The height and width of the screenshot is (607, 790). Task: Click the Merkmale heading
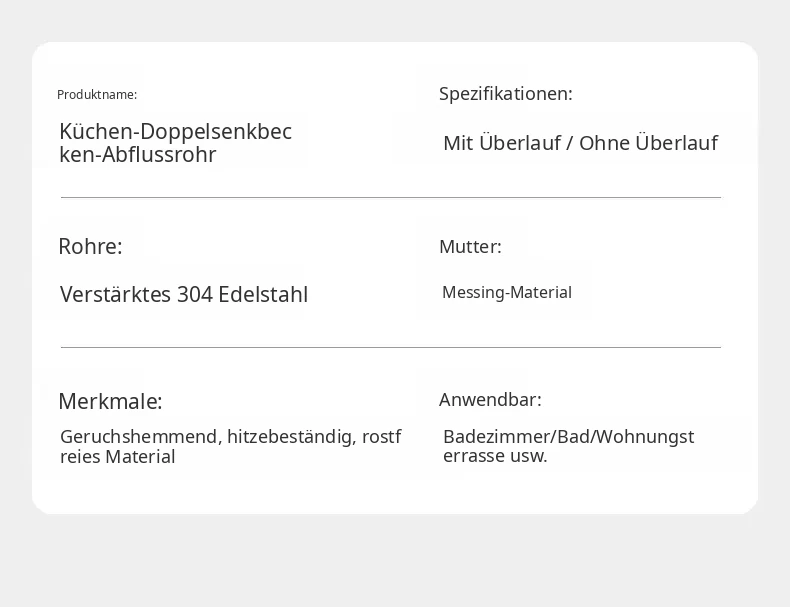[110, 401]
